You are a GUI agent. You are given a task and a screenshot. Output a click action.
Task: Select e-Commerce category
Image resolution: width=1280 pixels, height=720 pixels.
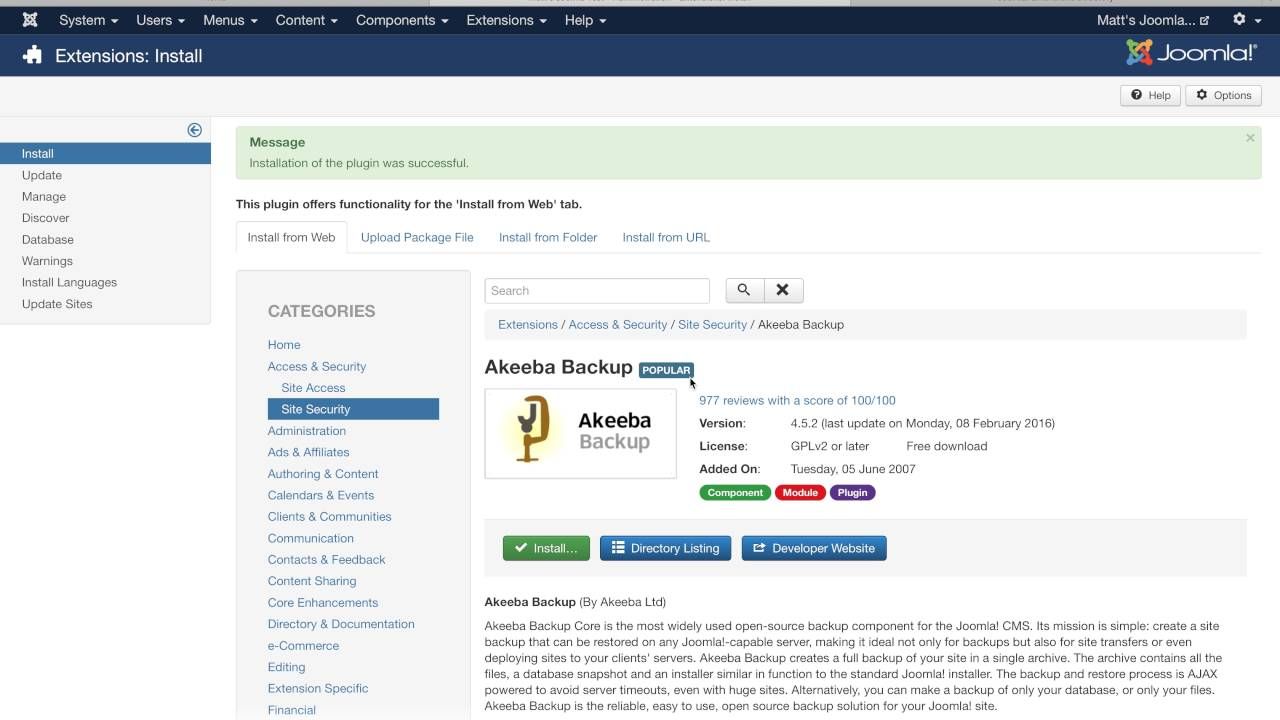[303, 646]
